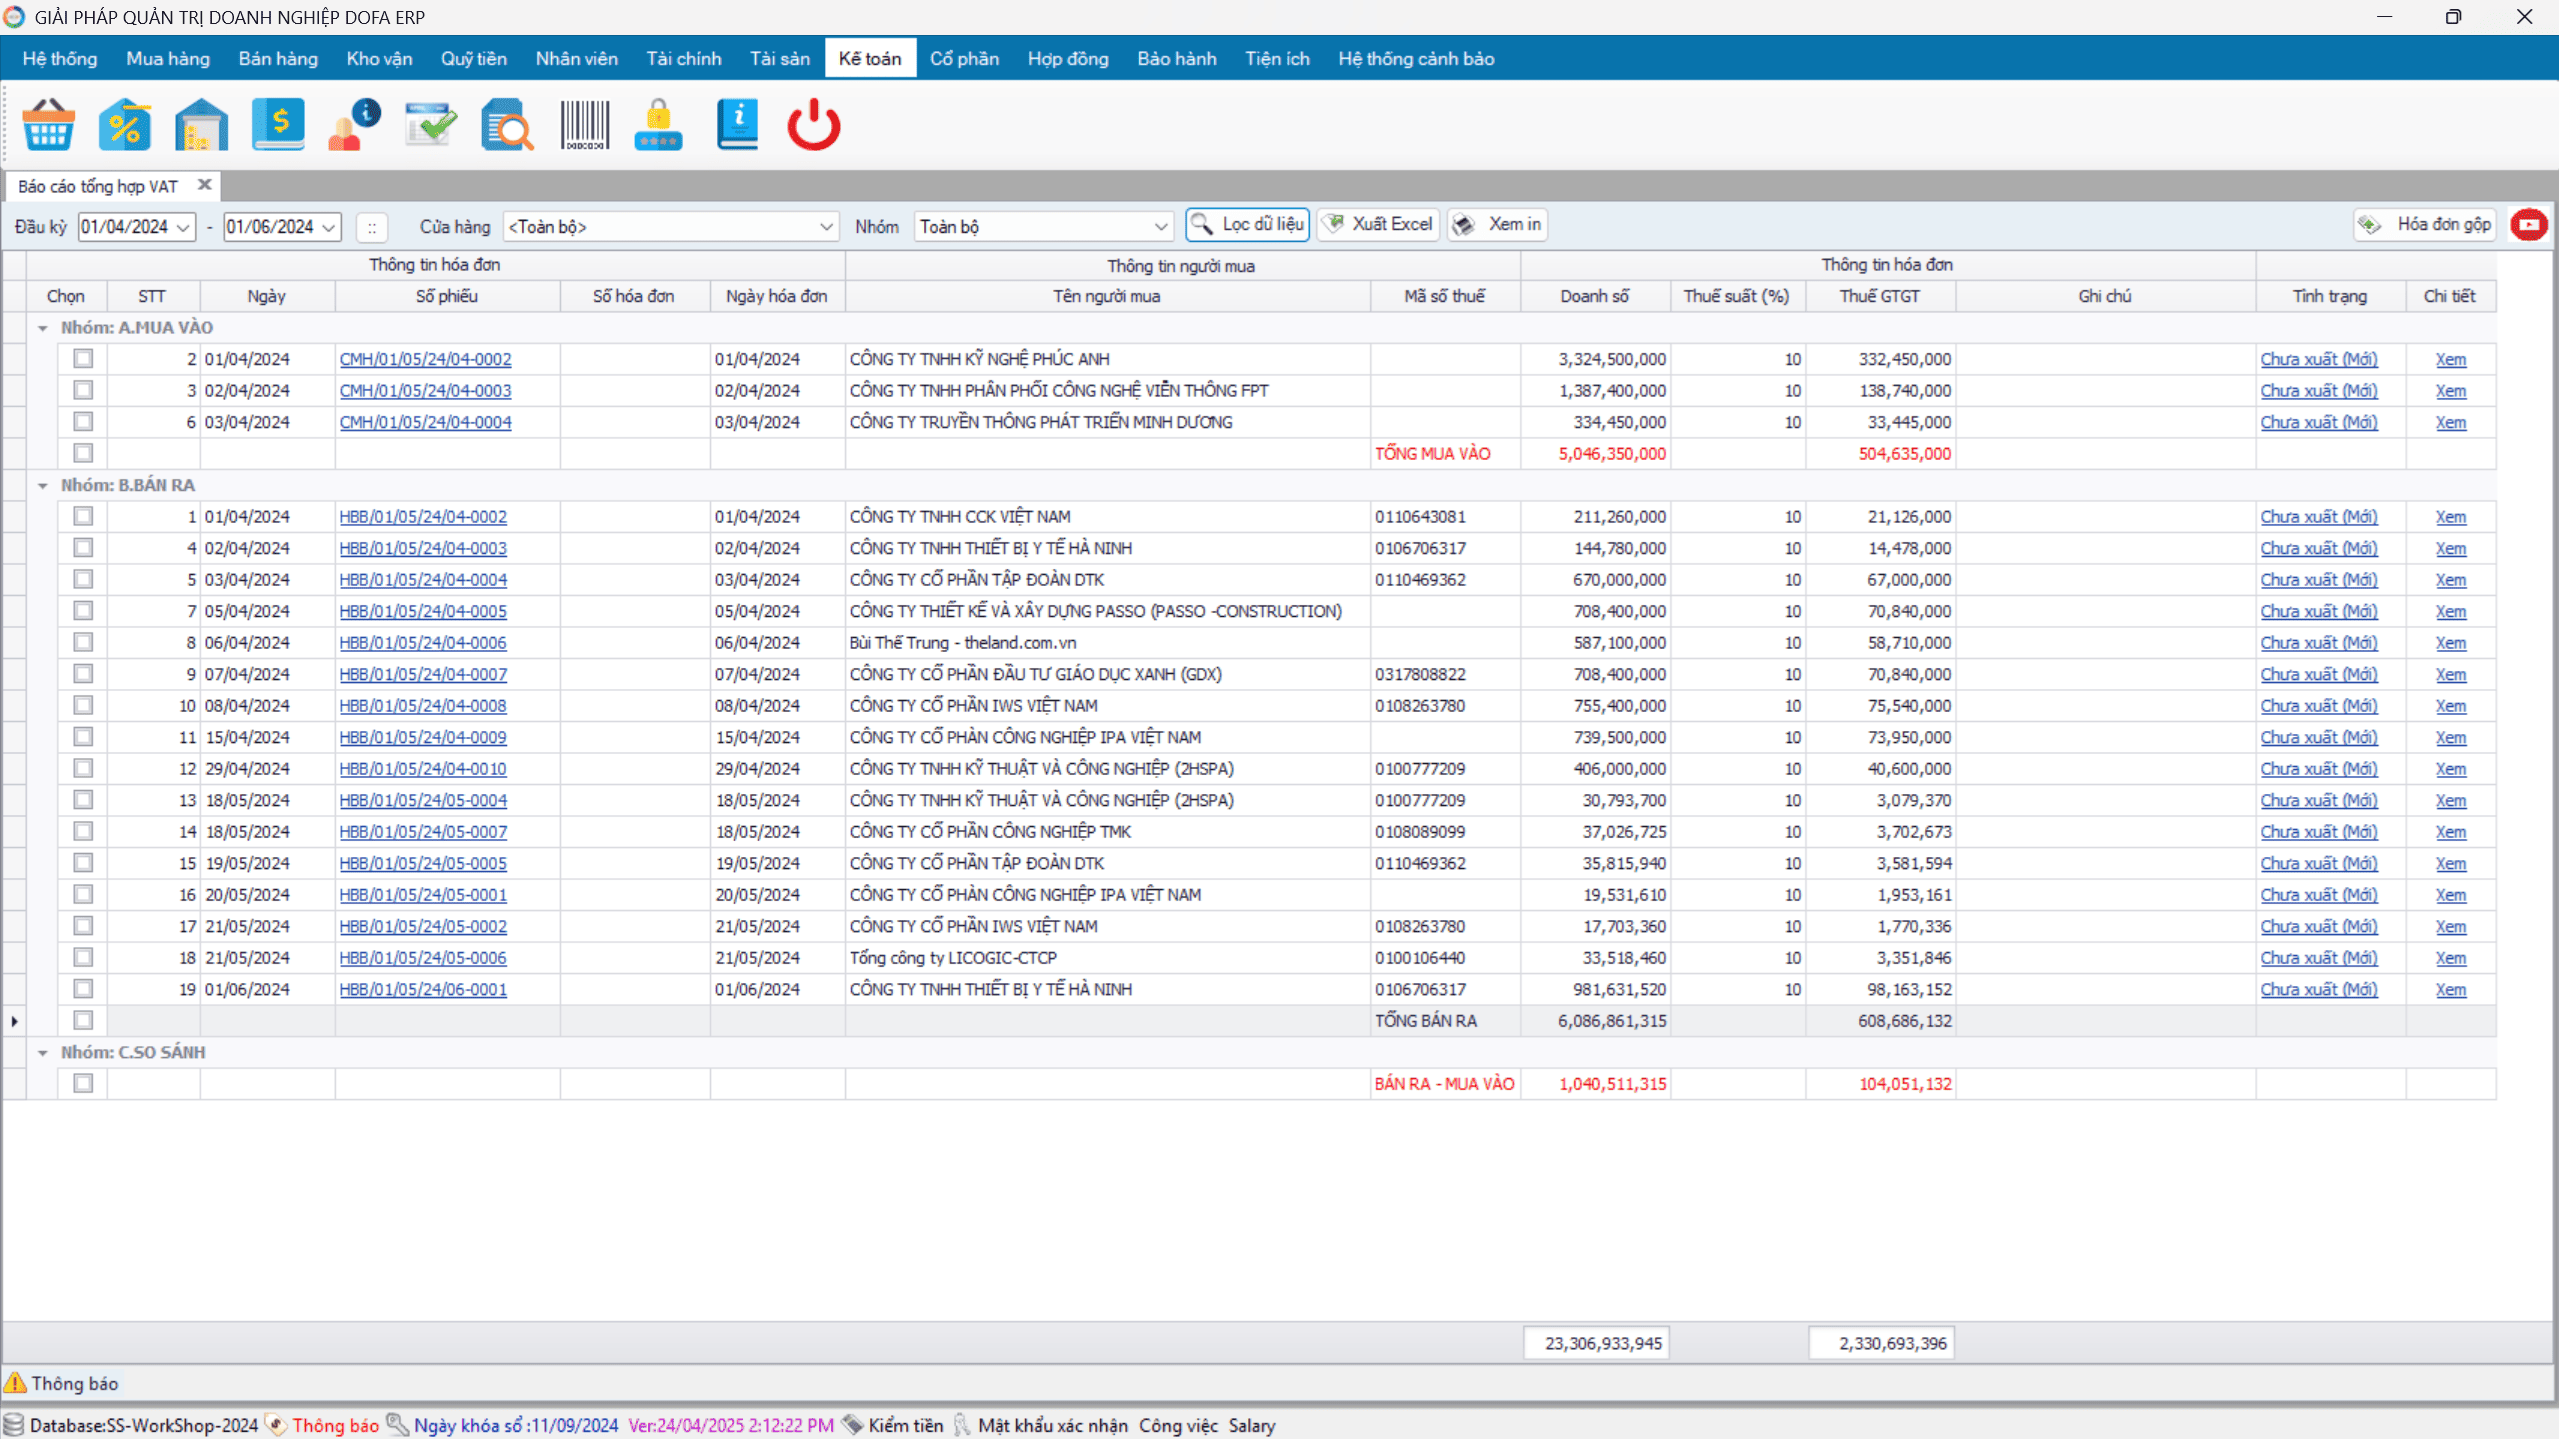The width and height of the screenshot is (2559, 1439).
Task: Open the start date 01/04/2024 dropdown
Action: coord(183,227)
